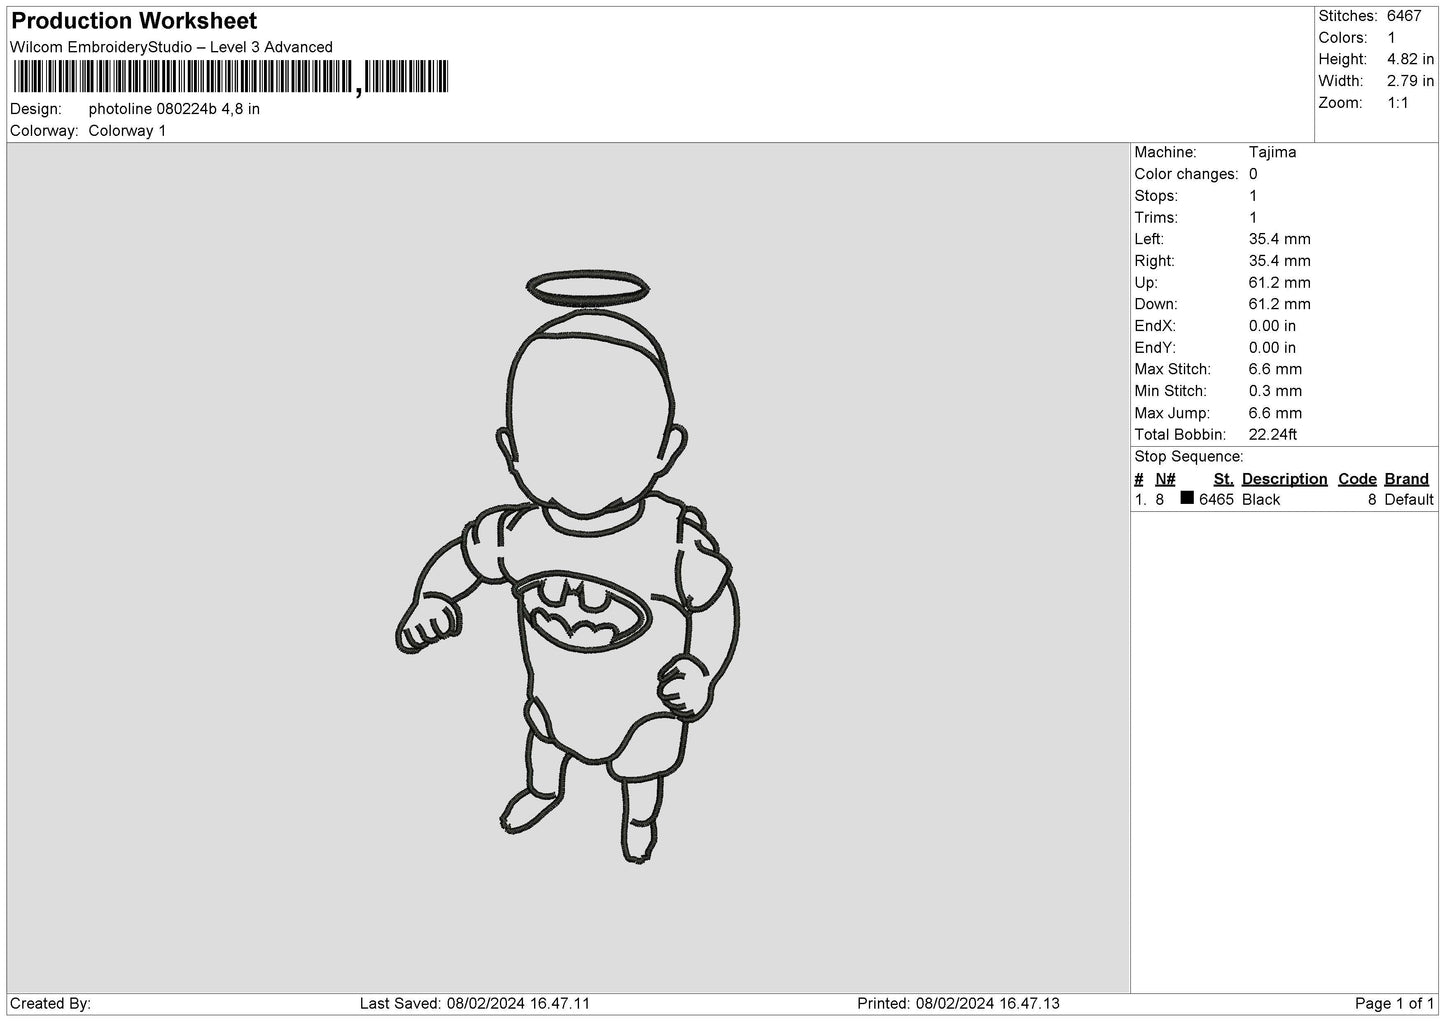
Task: Click the Total Bobbin value 22.24ft
Action: pyautogui.click(x=1273, y=435)
